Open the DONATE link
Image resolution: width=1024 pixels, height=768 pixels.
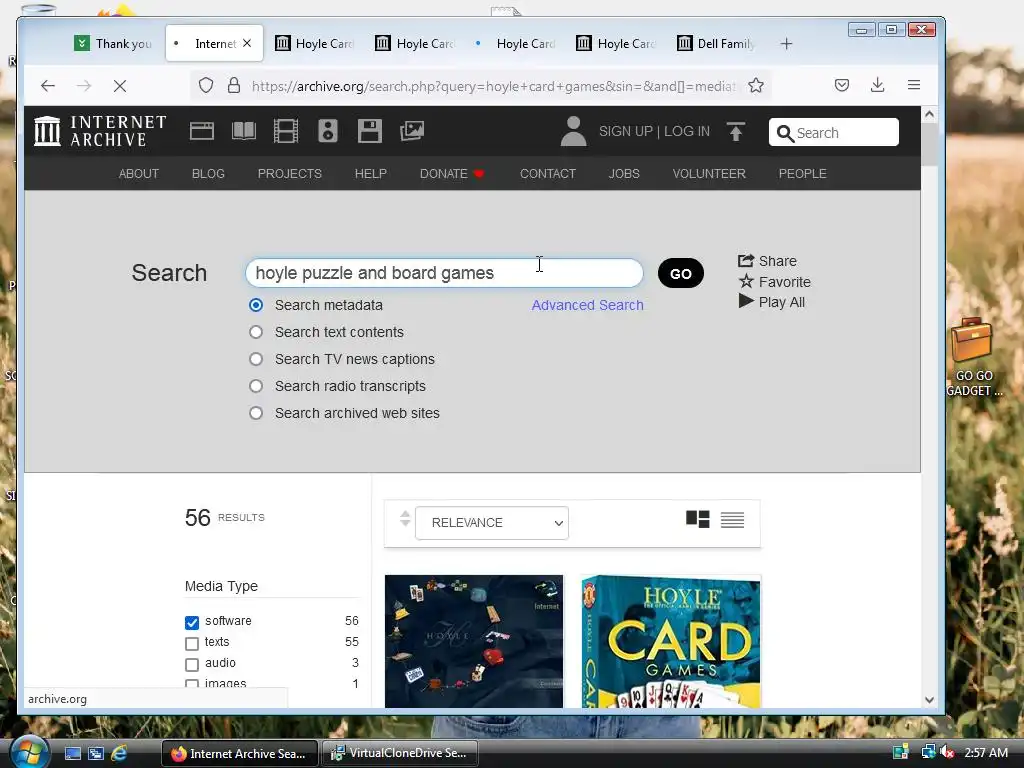(x=451, y=174)
